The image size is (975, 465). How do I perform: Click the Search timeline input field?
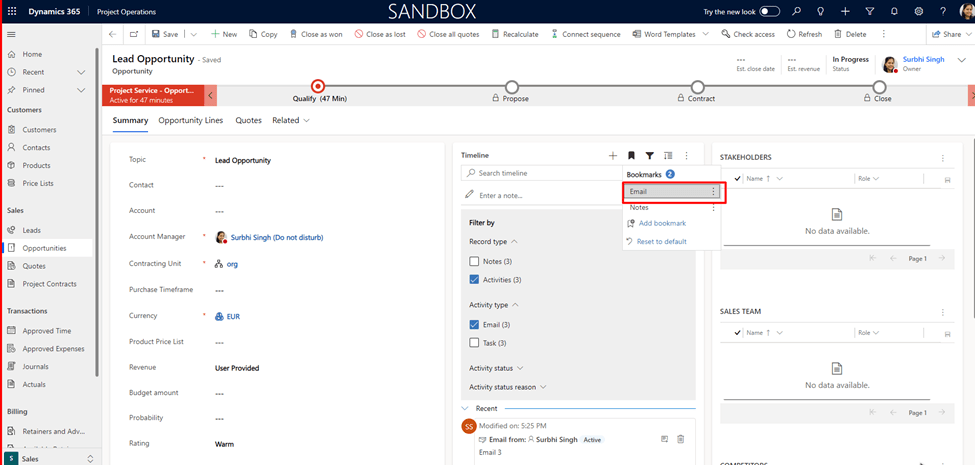tap(540, 173)
